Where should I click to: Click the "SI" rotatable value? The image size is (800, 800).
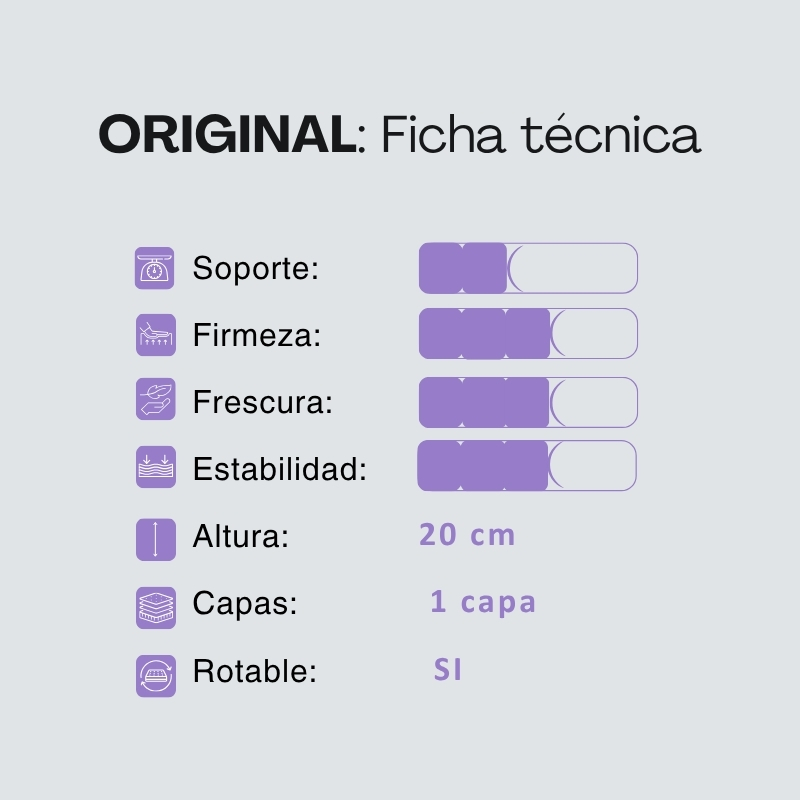pos(448,670)
